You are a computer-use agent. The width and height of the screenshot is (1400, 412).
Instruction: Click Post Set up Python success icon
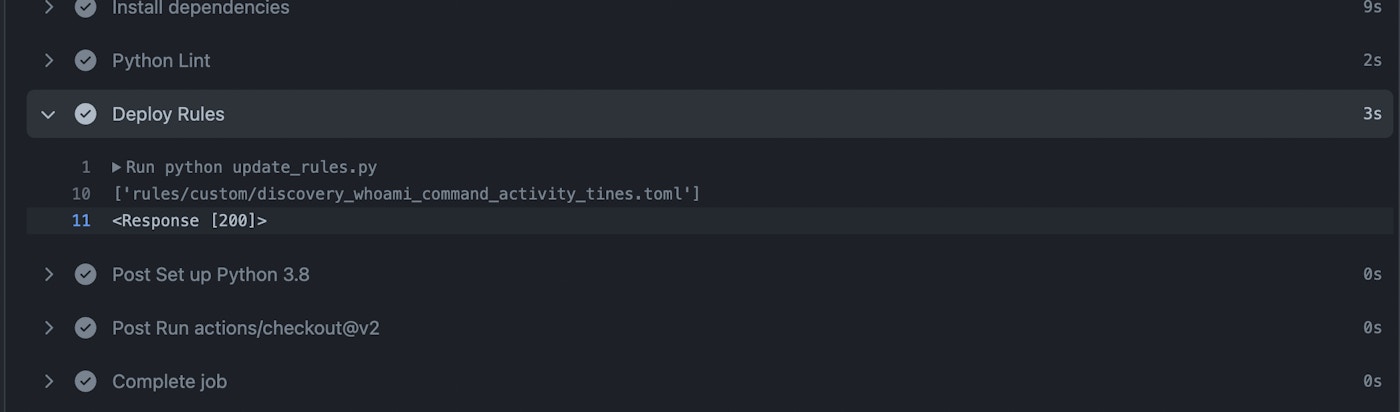(x=86, y=274)
